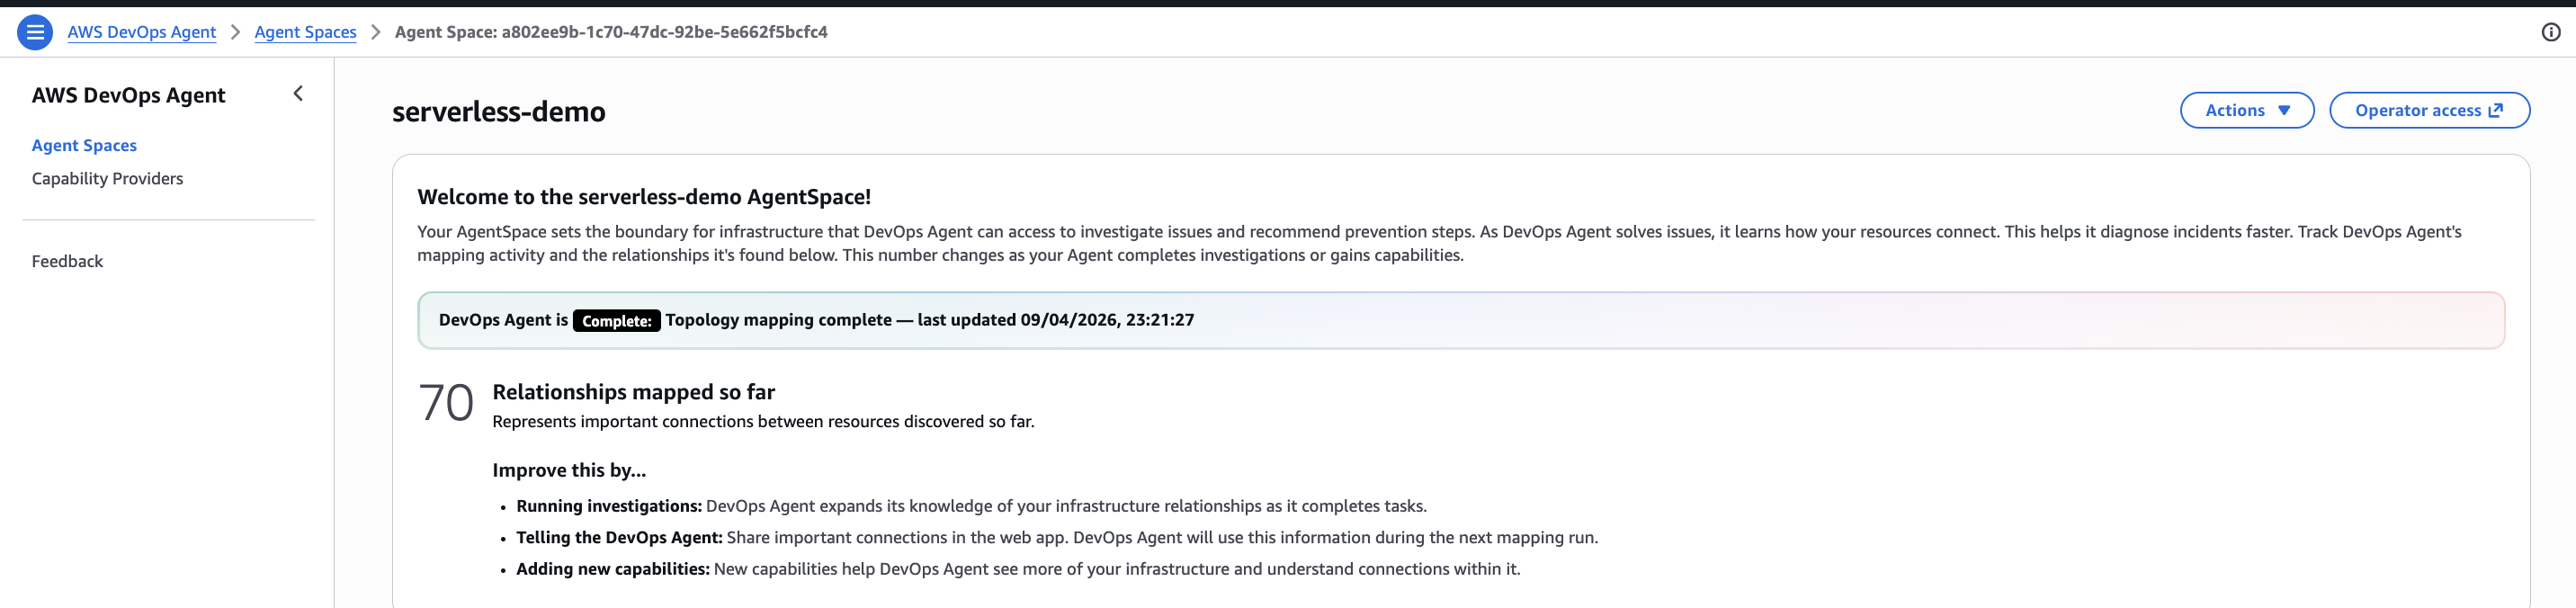Click the serverless-demo page title
The height and width of the screenshot is (608, 2576).
[x=498, y=112]
